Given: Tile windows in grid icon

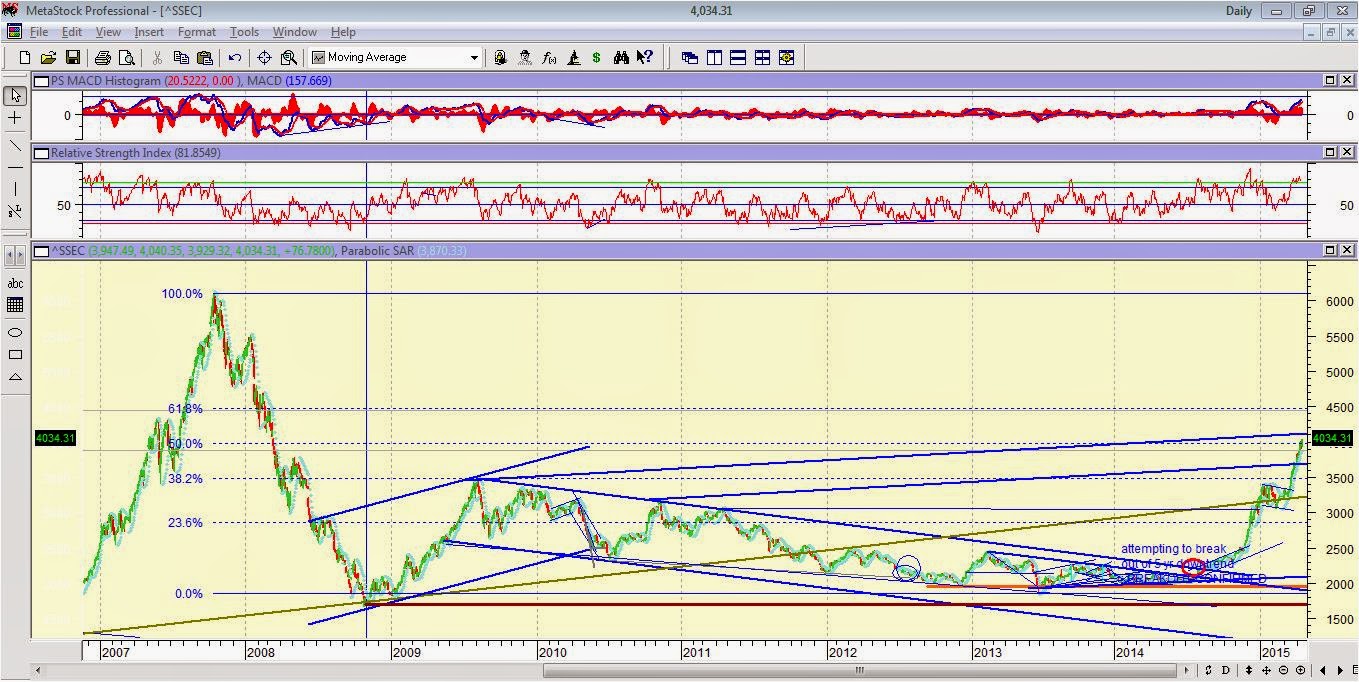Looking at the screenshot, I should click(762, 58).
